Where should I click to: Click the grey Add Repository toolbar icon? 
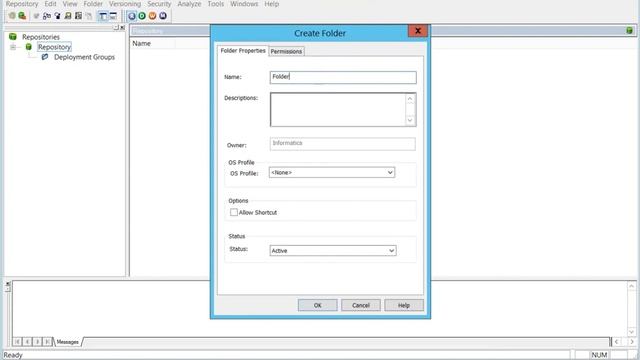point(12,16)
